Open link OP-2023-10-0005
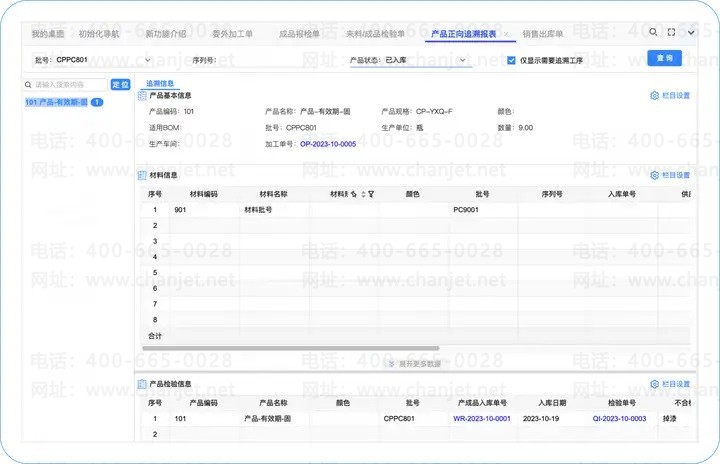720x464 pixels. (328, 144)
